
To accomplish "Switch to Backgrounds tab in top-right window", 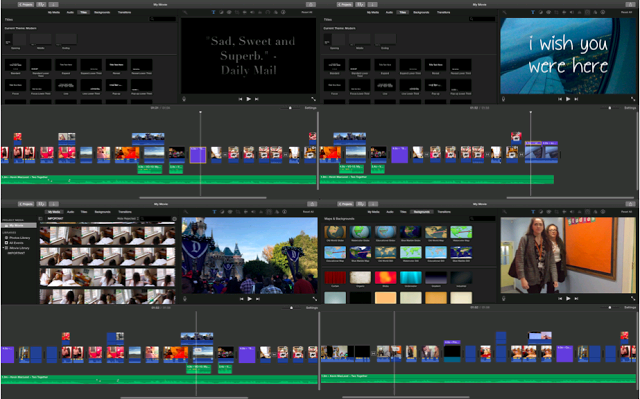I will [421, 12].
